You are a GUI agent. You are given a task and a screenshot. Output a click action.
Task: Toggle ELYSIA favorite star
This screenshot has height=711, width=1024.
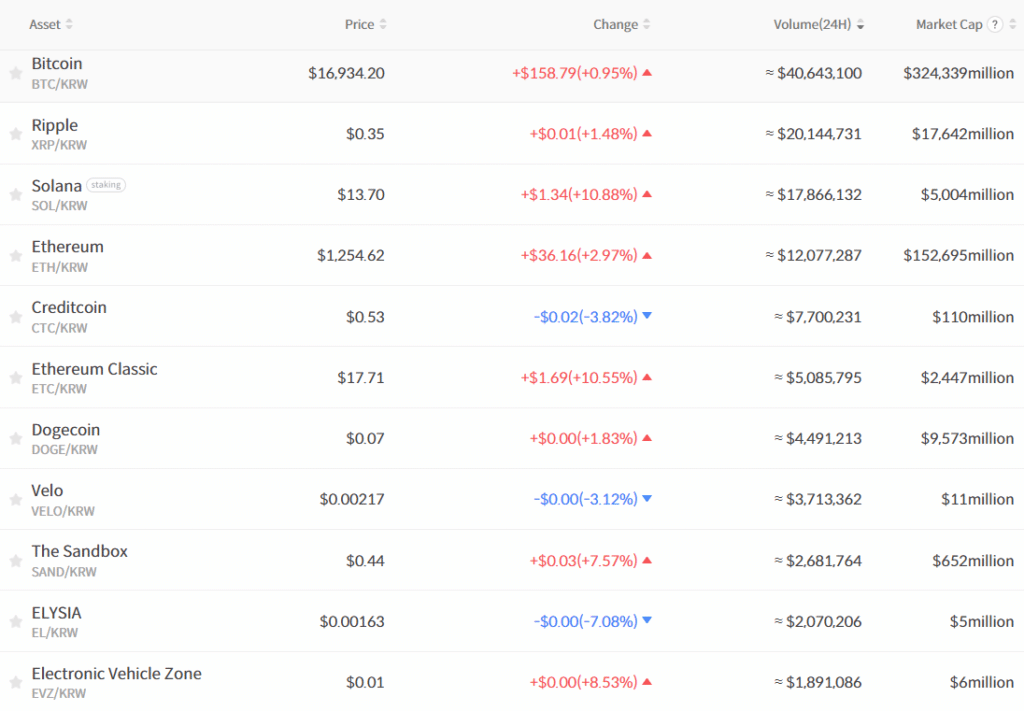coord(16,621)
